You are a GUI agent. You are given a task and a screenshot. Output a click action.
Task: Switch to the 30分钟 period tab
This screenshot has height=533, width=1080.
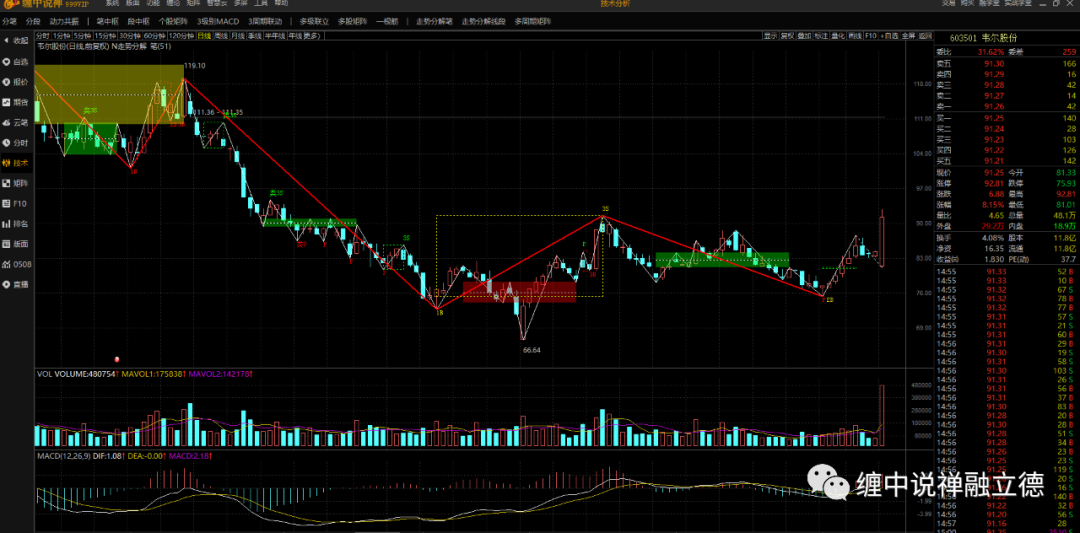(x=129, y=36)
